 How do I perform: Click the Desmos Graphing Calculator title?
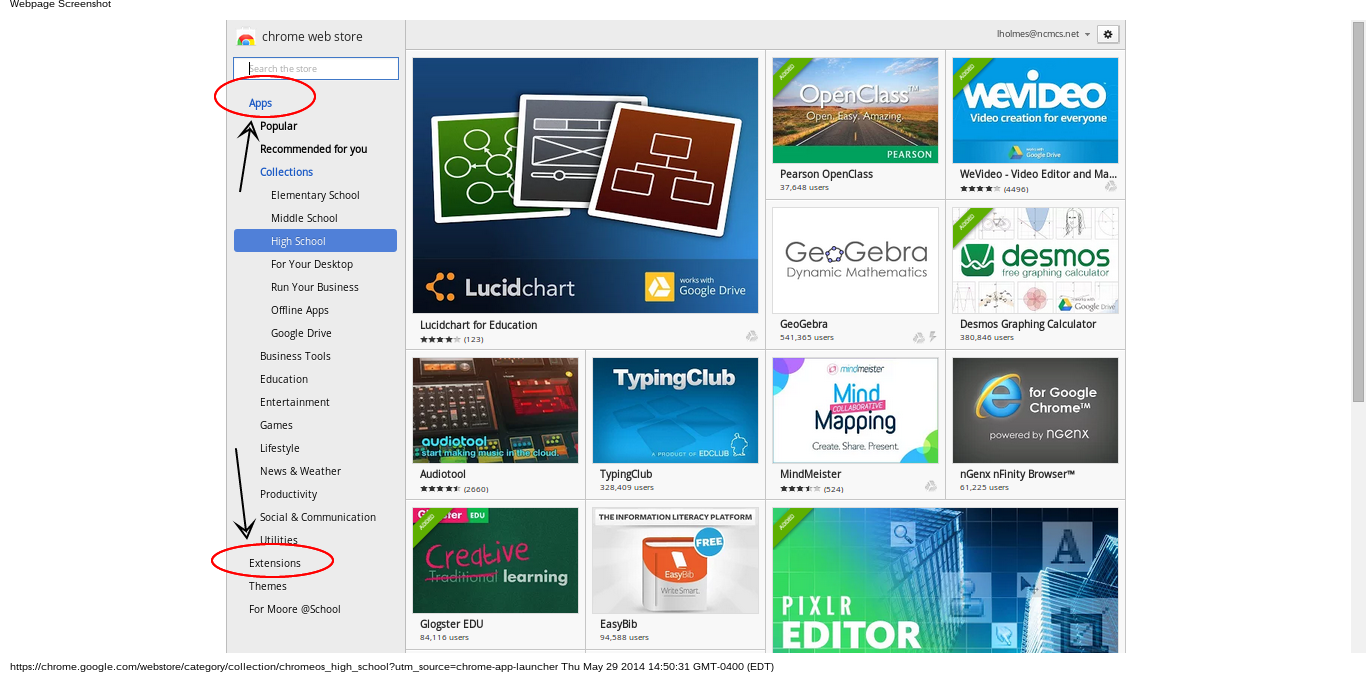(x=1028, y=324)
